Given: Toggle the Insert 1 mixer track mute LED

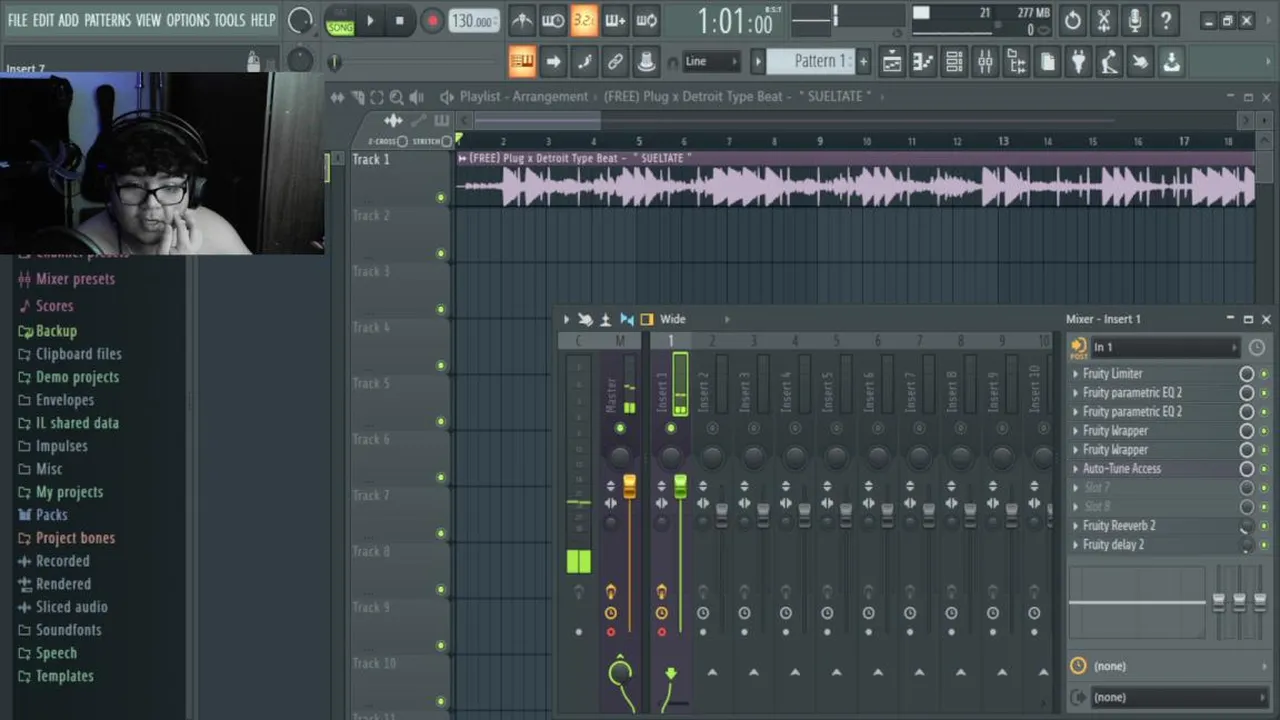Looking at the screenshot, I should [x=670, y=428].
